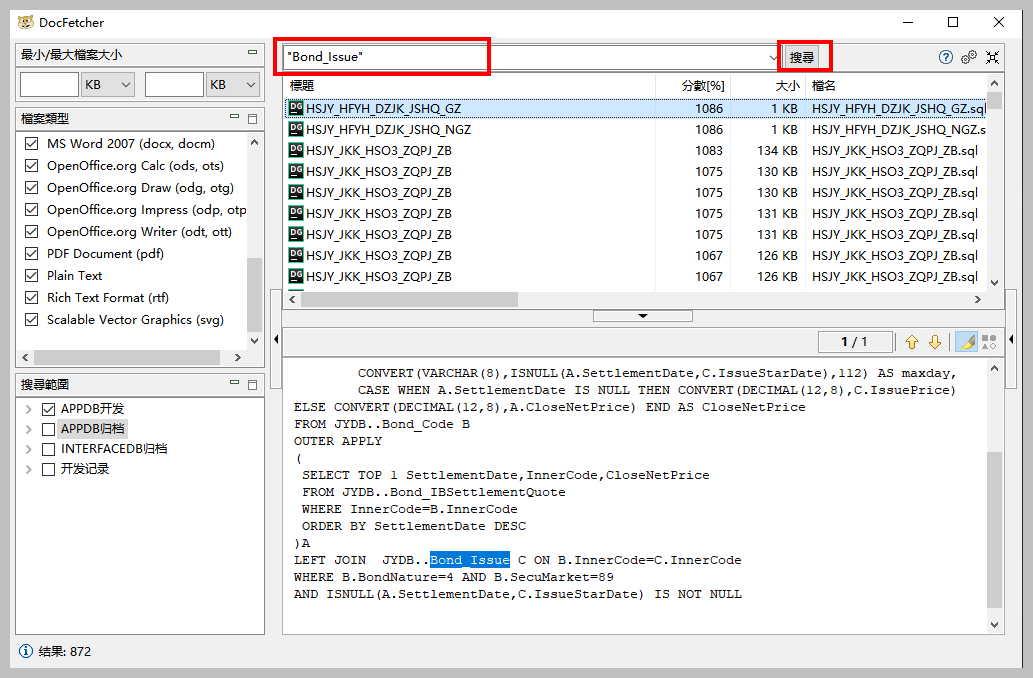Open the DocFetcher help documentation
This screenshot has width=1033, height=678.
(945, 58)
